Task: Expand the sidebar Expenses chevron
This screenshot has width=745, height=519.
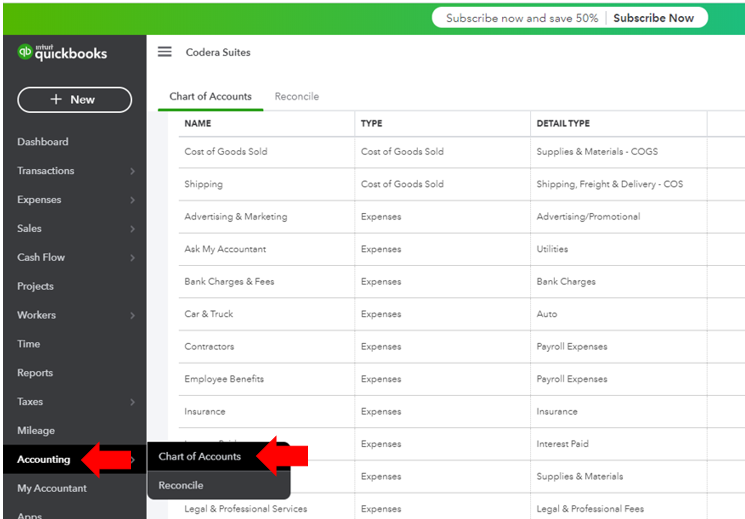Action: (133, 200)
